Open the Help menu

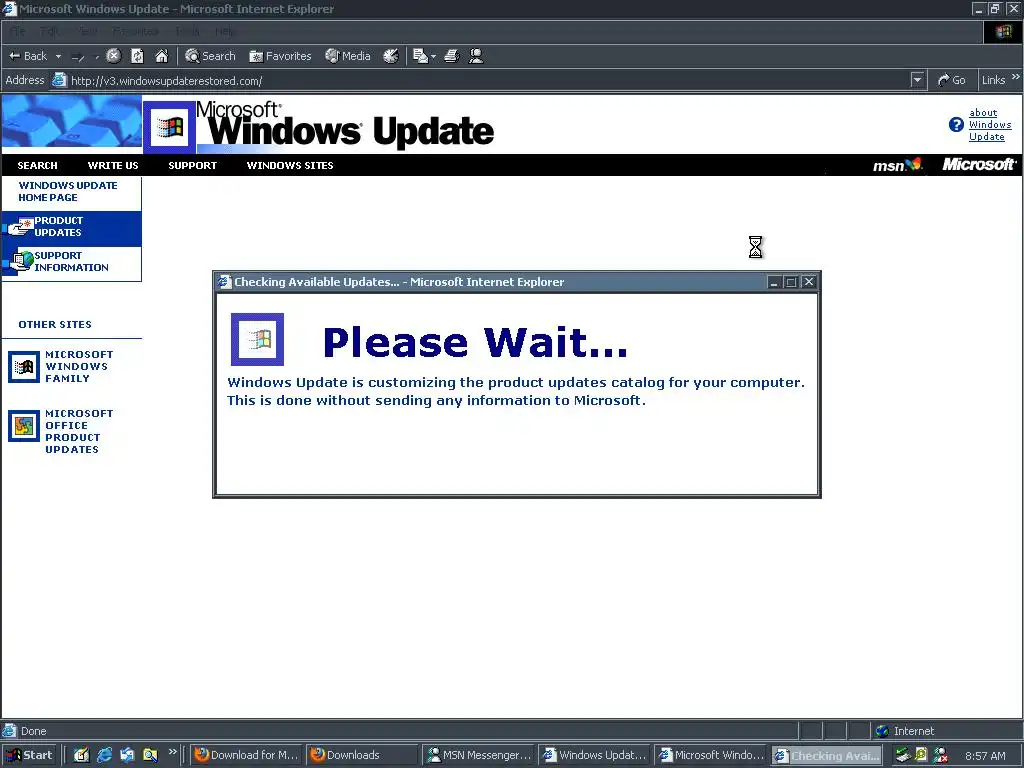(225, 31)
